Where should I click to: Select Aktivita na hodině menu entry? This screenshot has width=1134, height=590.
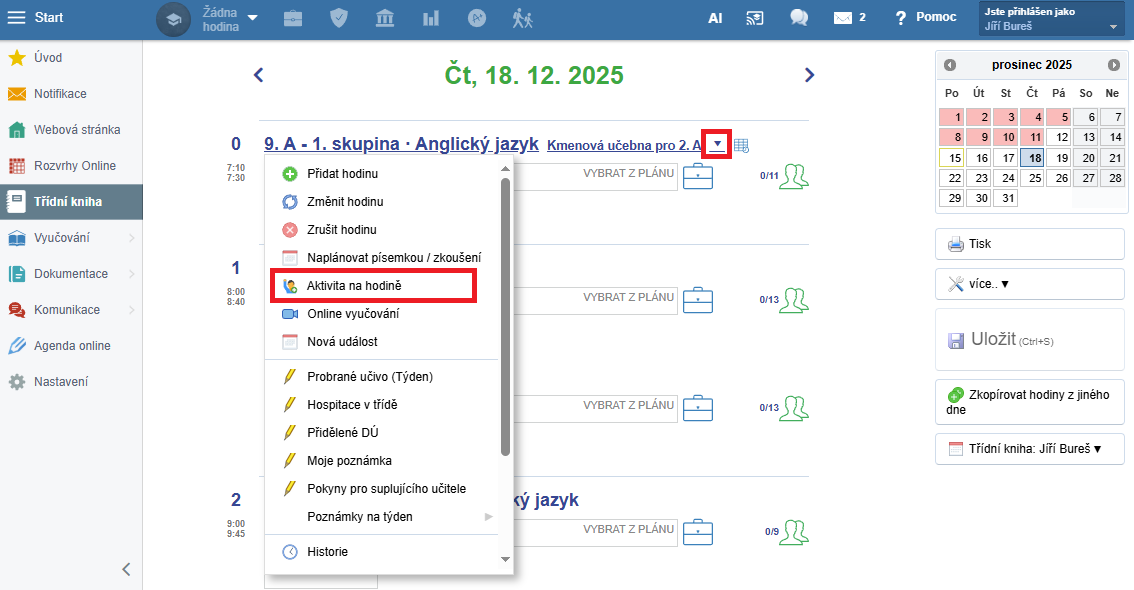[x=354, y=286]
